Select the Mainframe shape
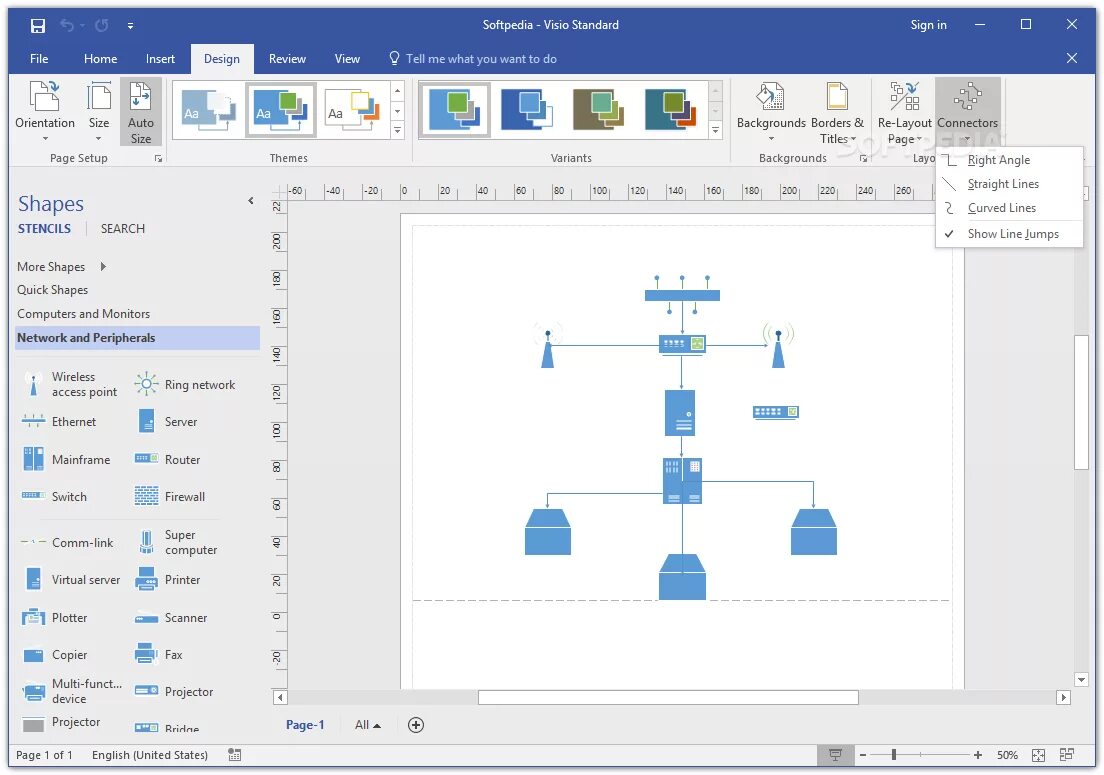 pyautogui.click(x=66, y=459)
